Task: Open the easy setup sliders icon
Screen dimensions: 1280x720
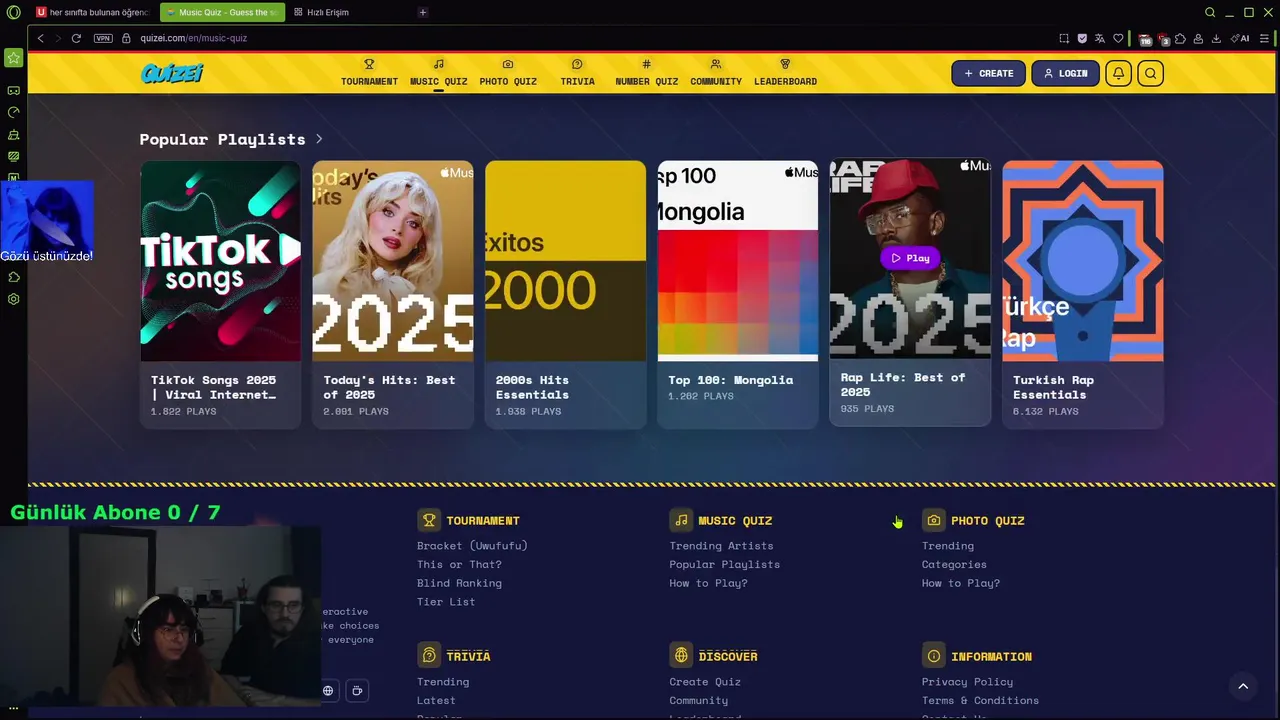Action: click(x=1264, y=38)
